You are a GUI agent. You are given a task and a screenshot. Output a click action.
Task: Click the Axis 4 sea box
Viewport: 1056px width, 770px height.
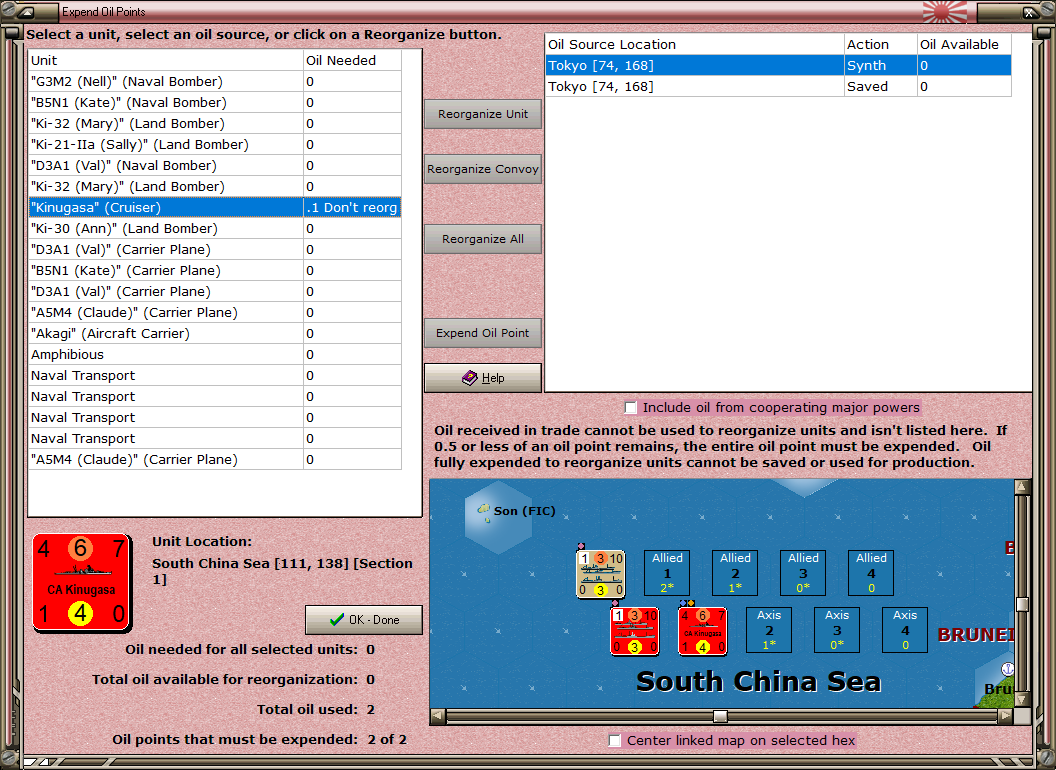(904, 630)
